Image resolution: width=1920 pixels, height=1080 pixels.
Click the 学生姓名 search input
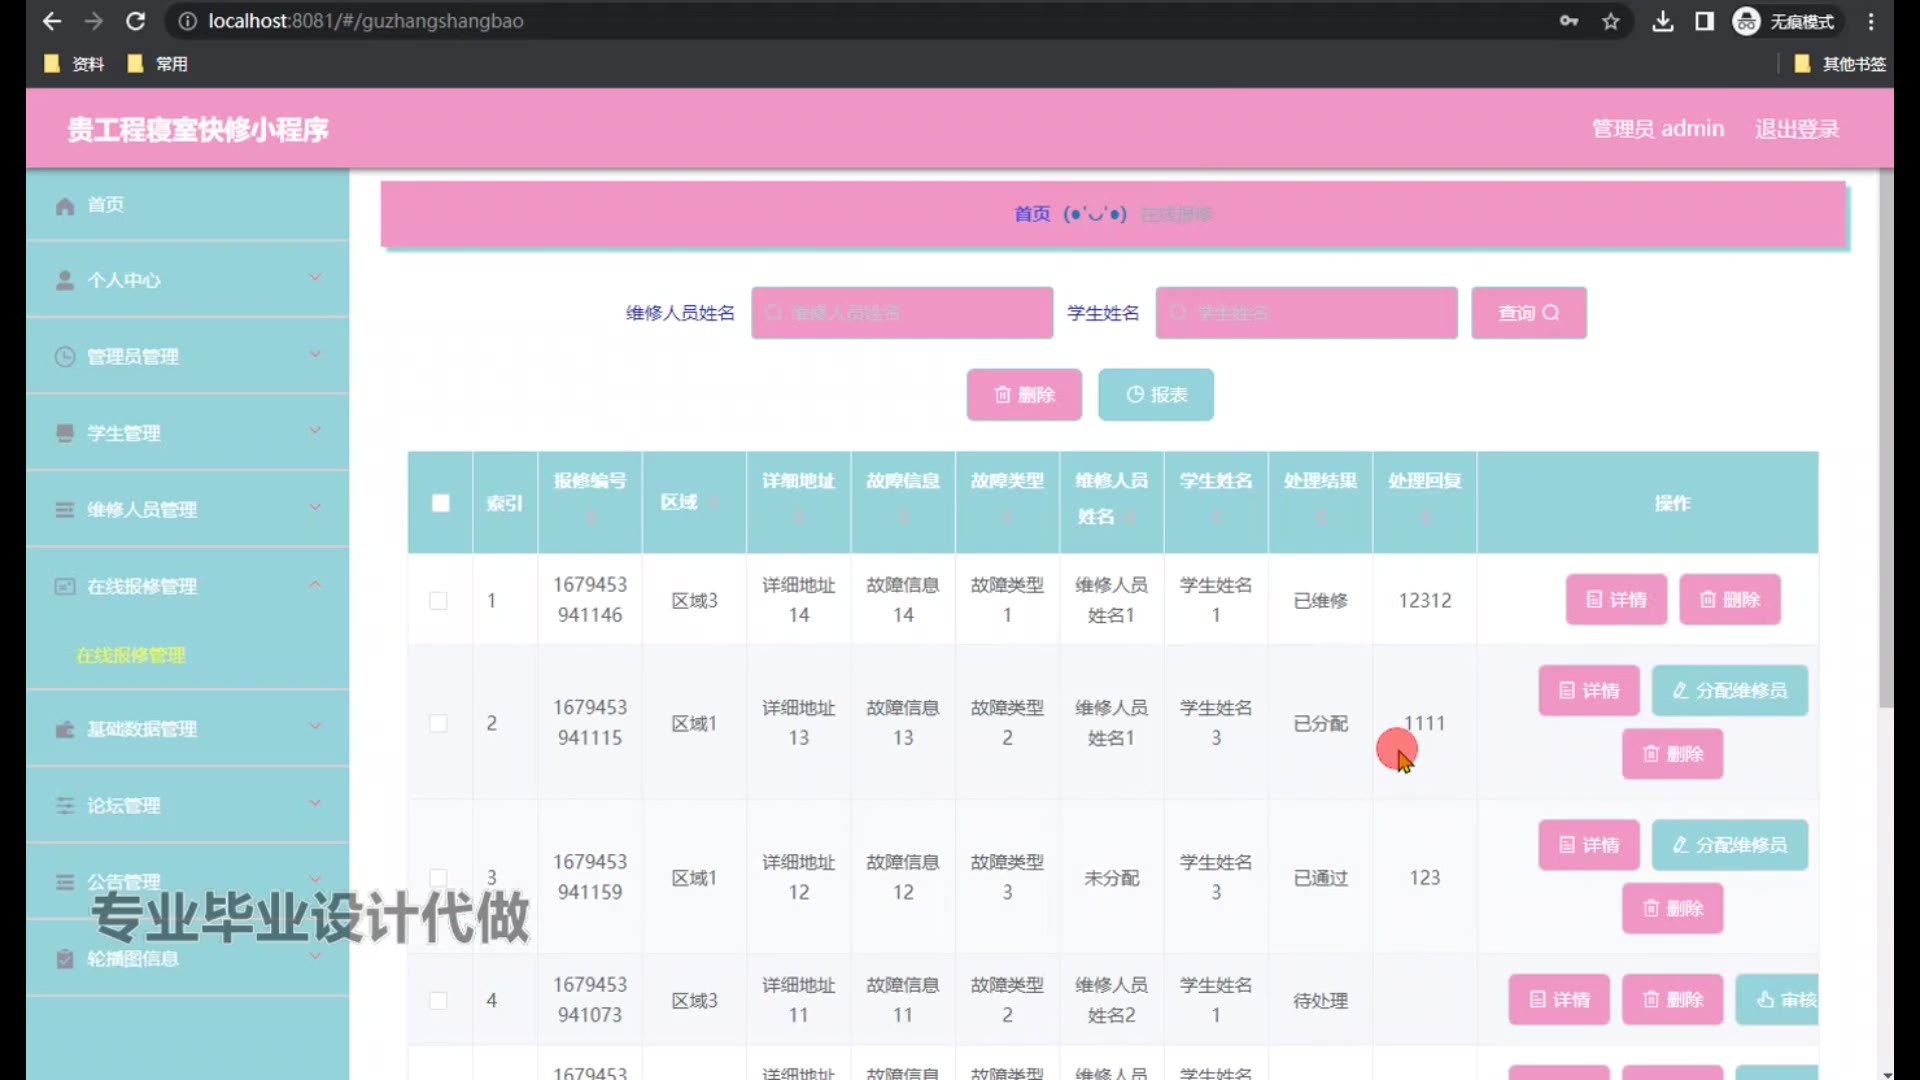click(1306, 313)
